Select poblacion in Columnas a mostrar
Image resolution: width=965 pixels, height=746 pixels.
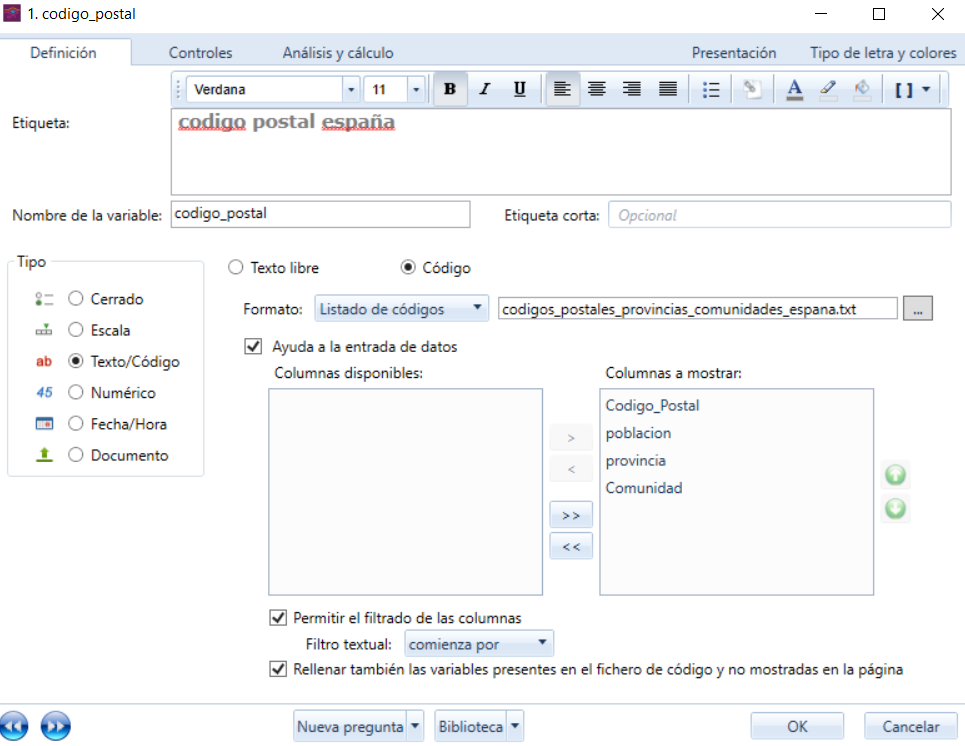638,433
